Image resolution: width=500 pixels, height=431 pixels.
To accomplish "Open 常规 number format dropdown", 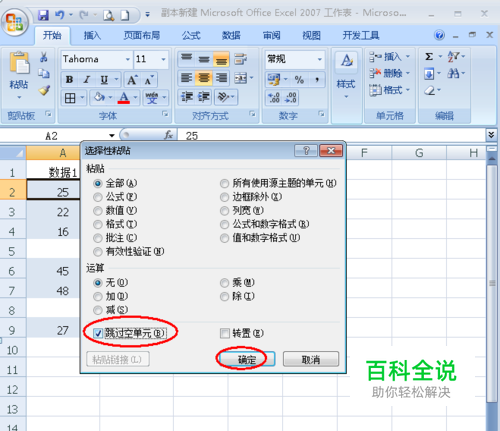I will click(x=320, y=59).
